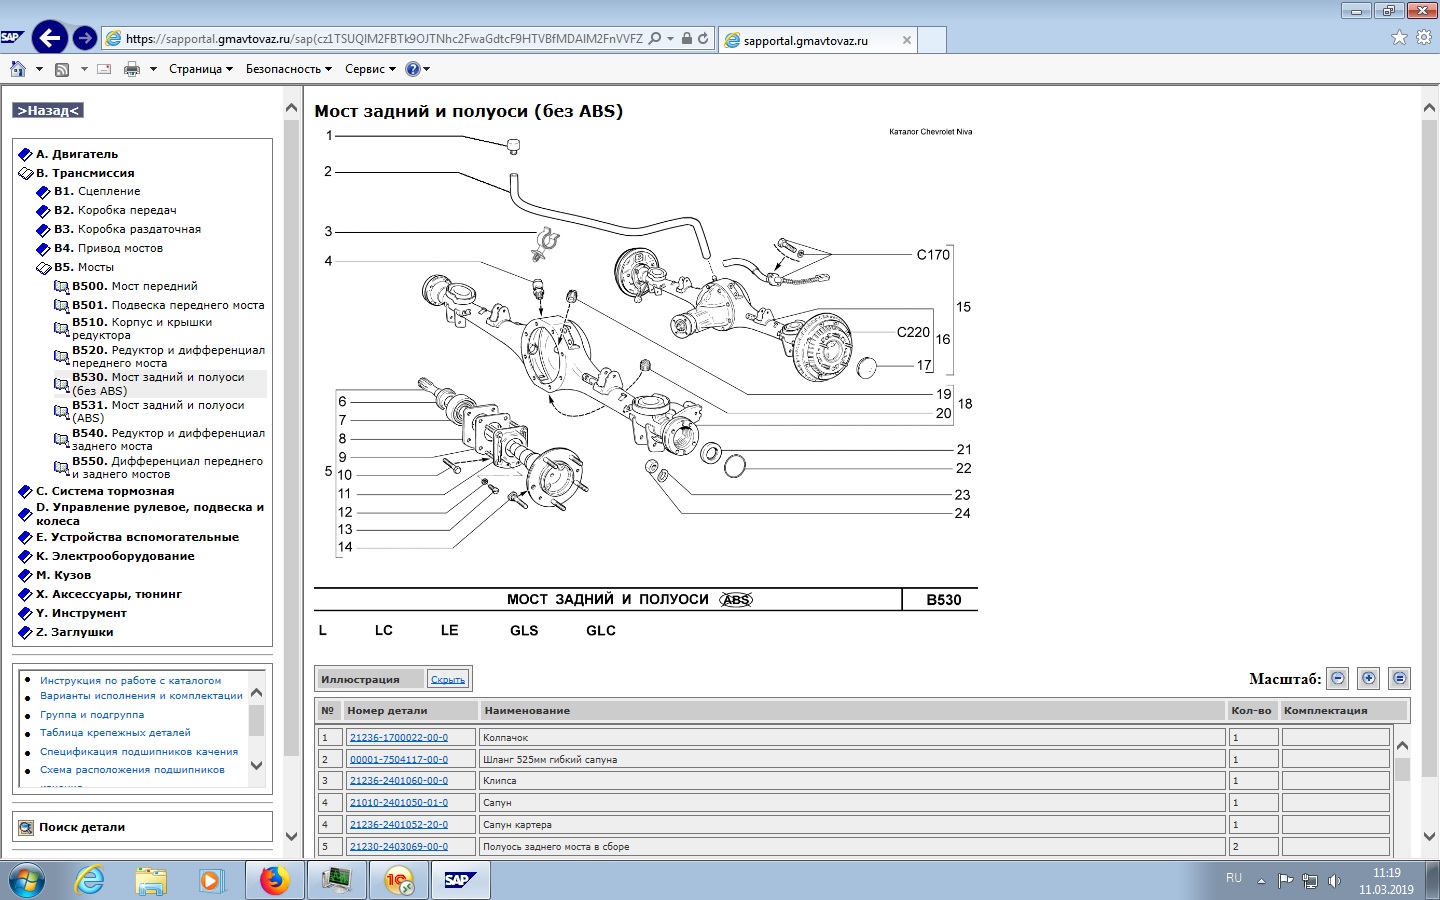Image resolution: width=1440 pixels, height=900 pixels.
Task: Click the >Назад< back link
Action: (x=48, y=110)
